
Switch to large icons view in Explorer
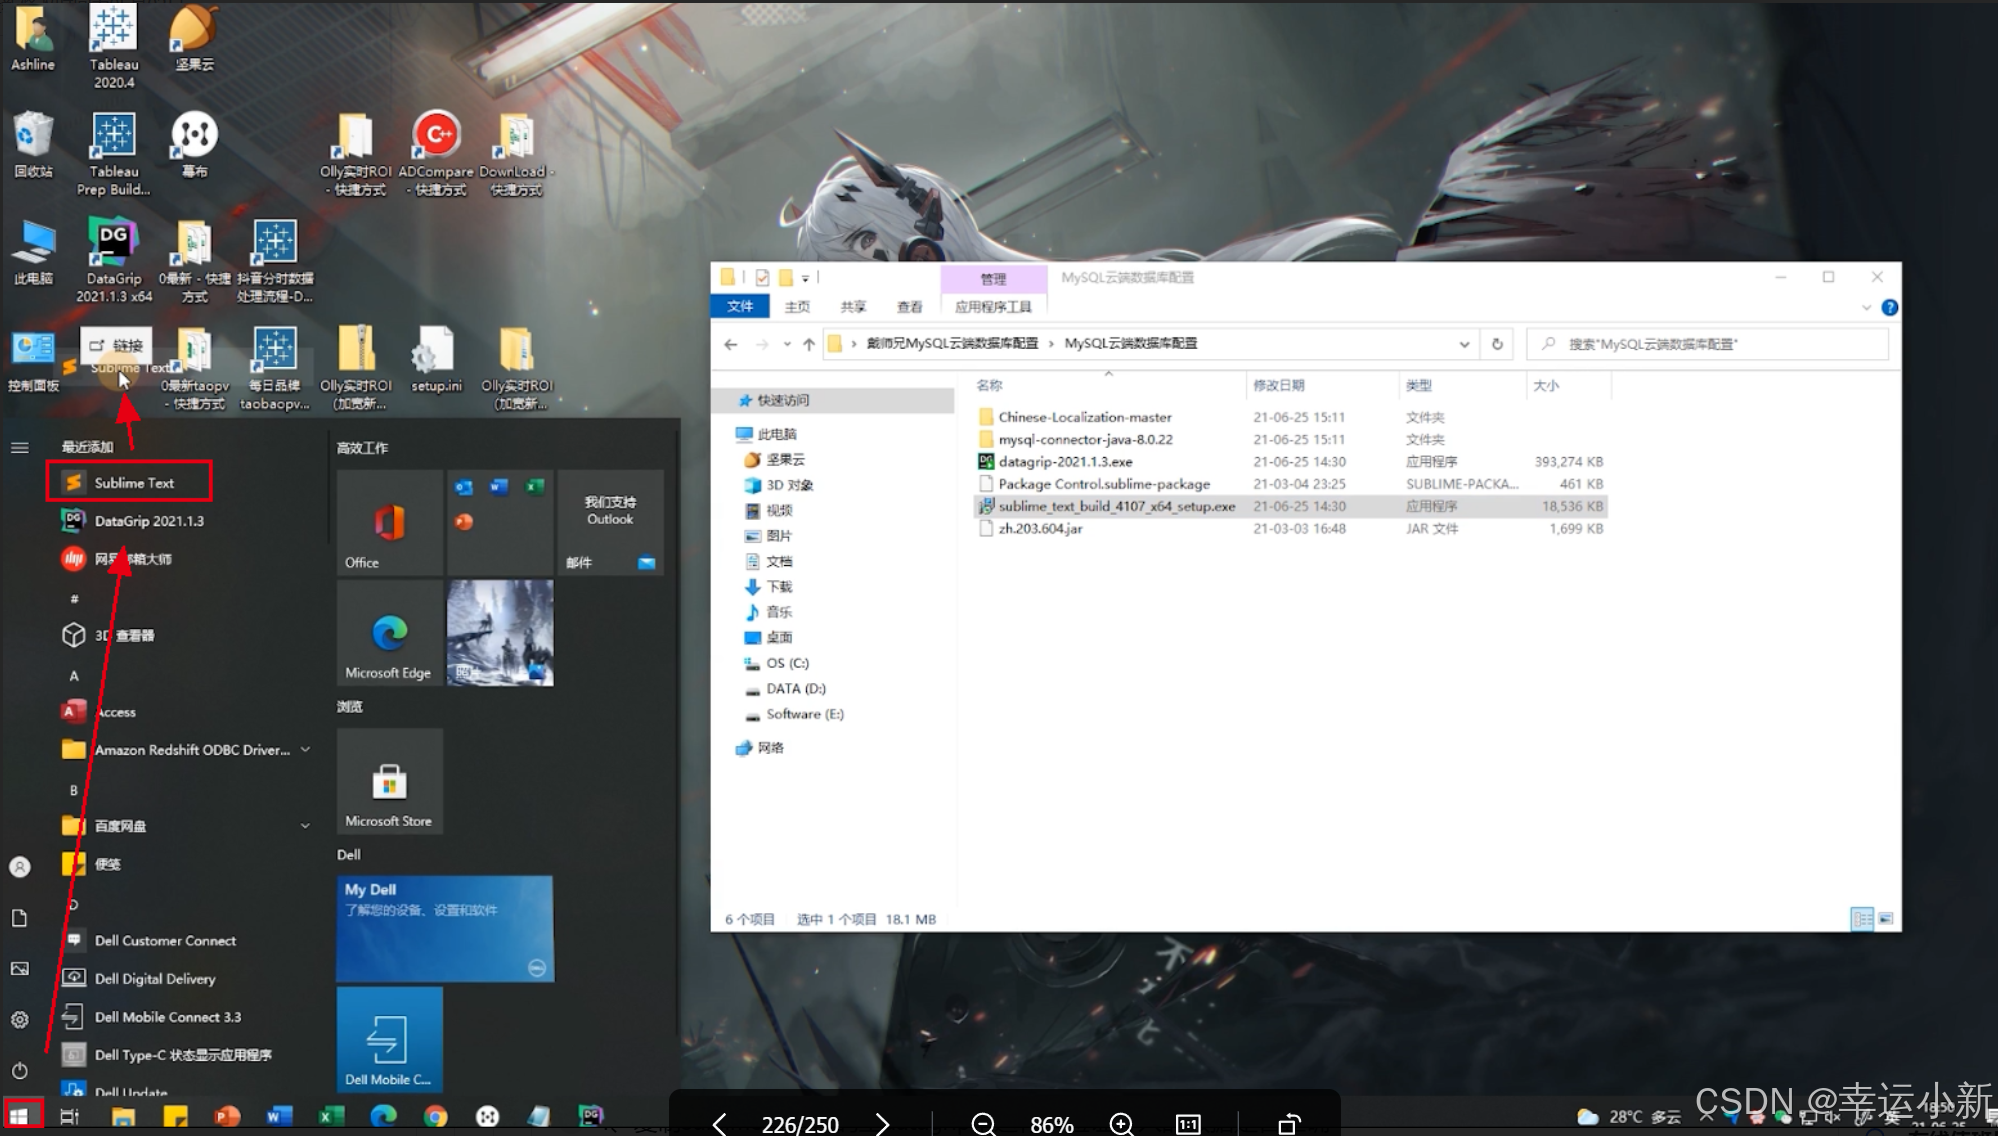[1886, 918]
